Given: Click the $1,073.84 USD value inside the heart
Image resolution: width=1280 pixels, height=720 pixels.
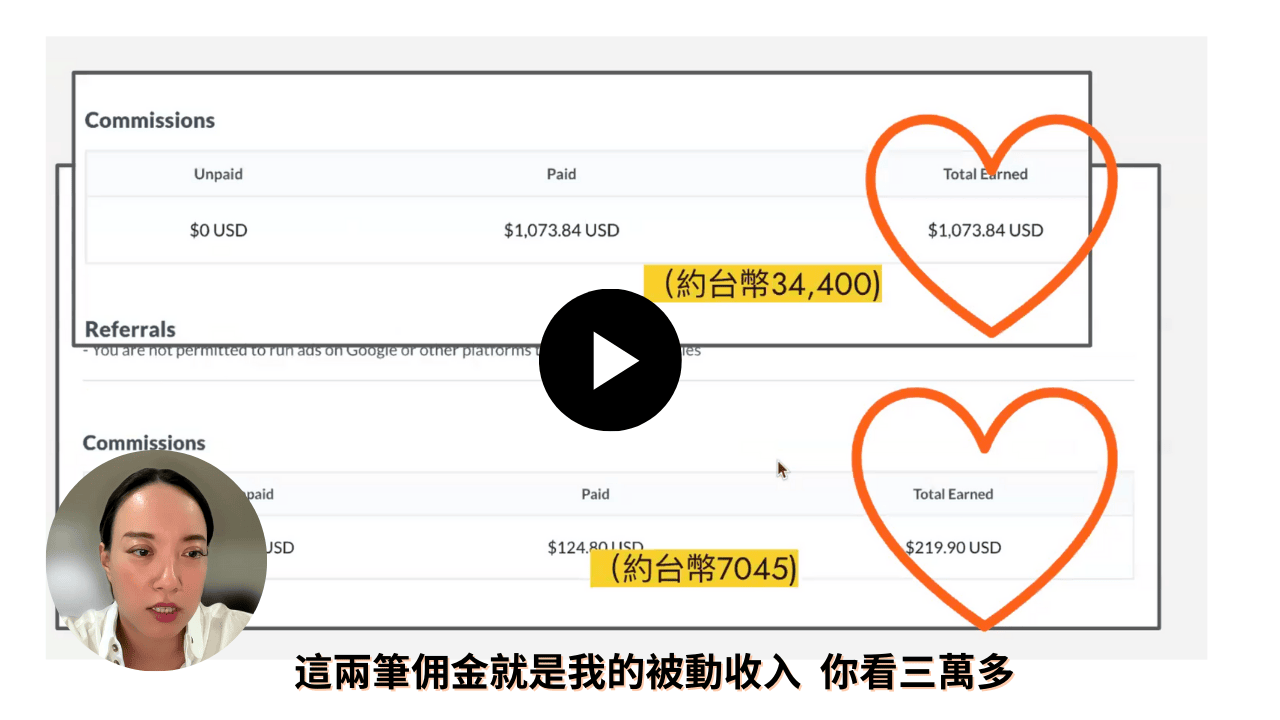Looking at the screenshot, I should 985,230.
